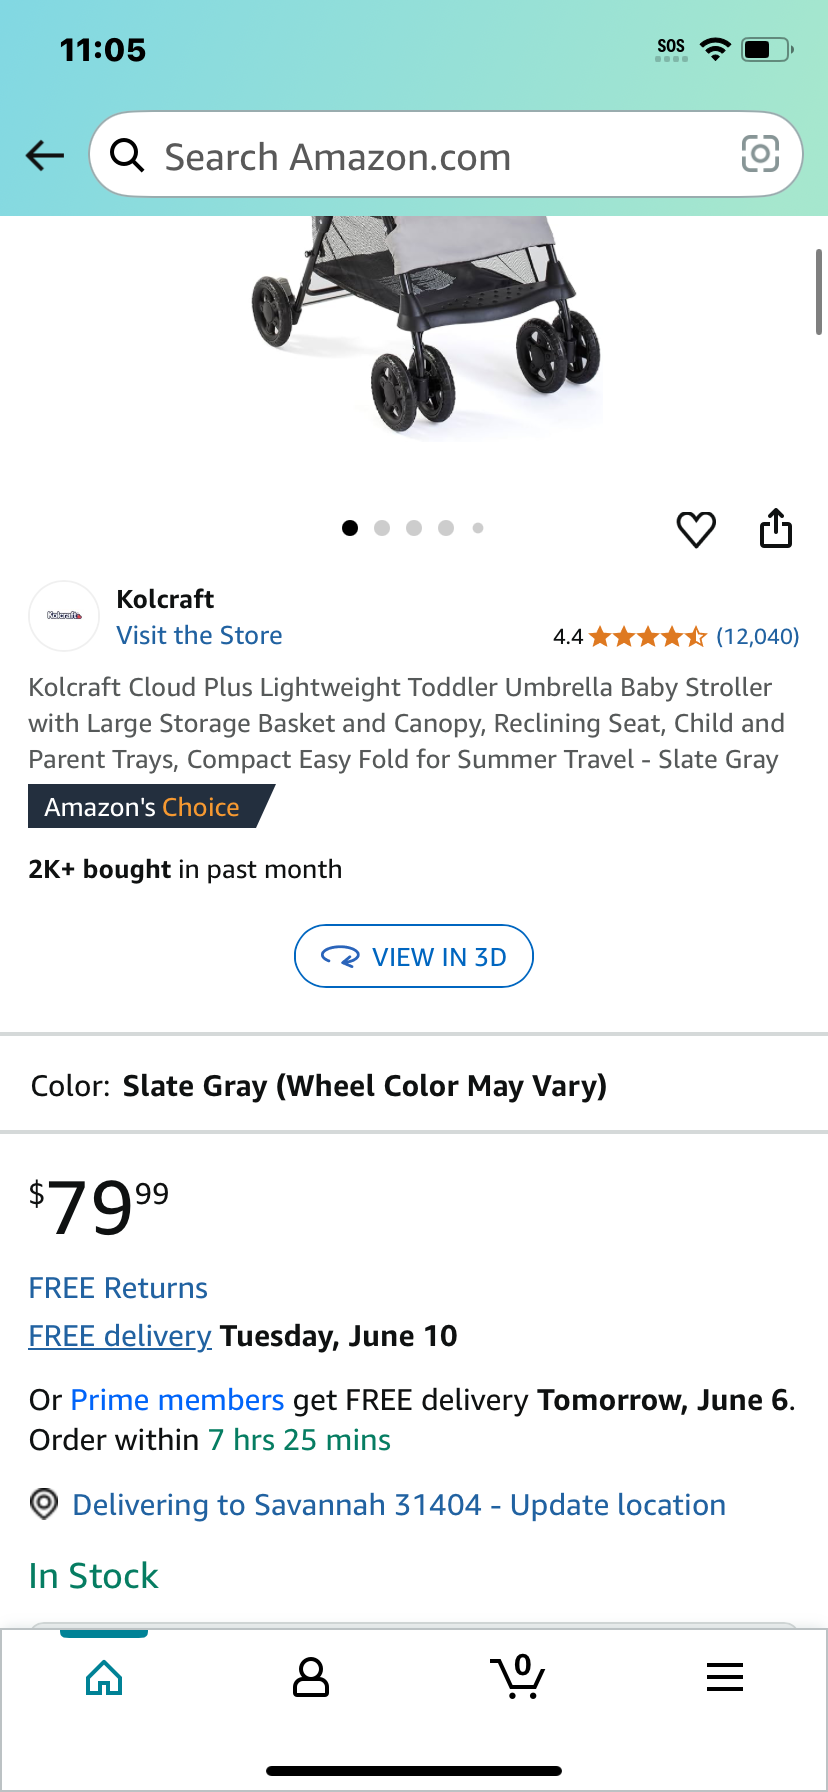Add stroller to wish list heart
This screenshot has width=828, height=1792.
click(x=696, y=529)
